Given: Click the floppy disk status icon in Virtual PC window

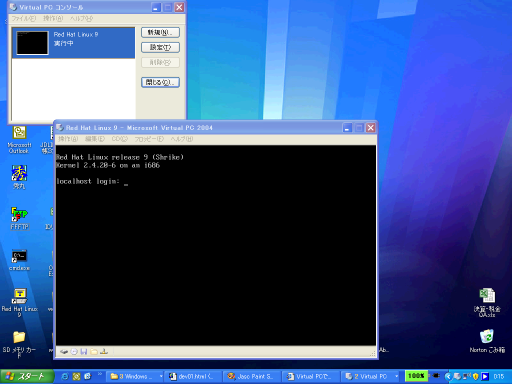Looking at the screenshot, I should (x=84, y=352).
